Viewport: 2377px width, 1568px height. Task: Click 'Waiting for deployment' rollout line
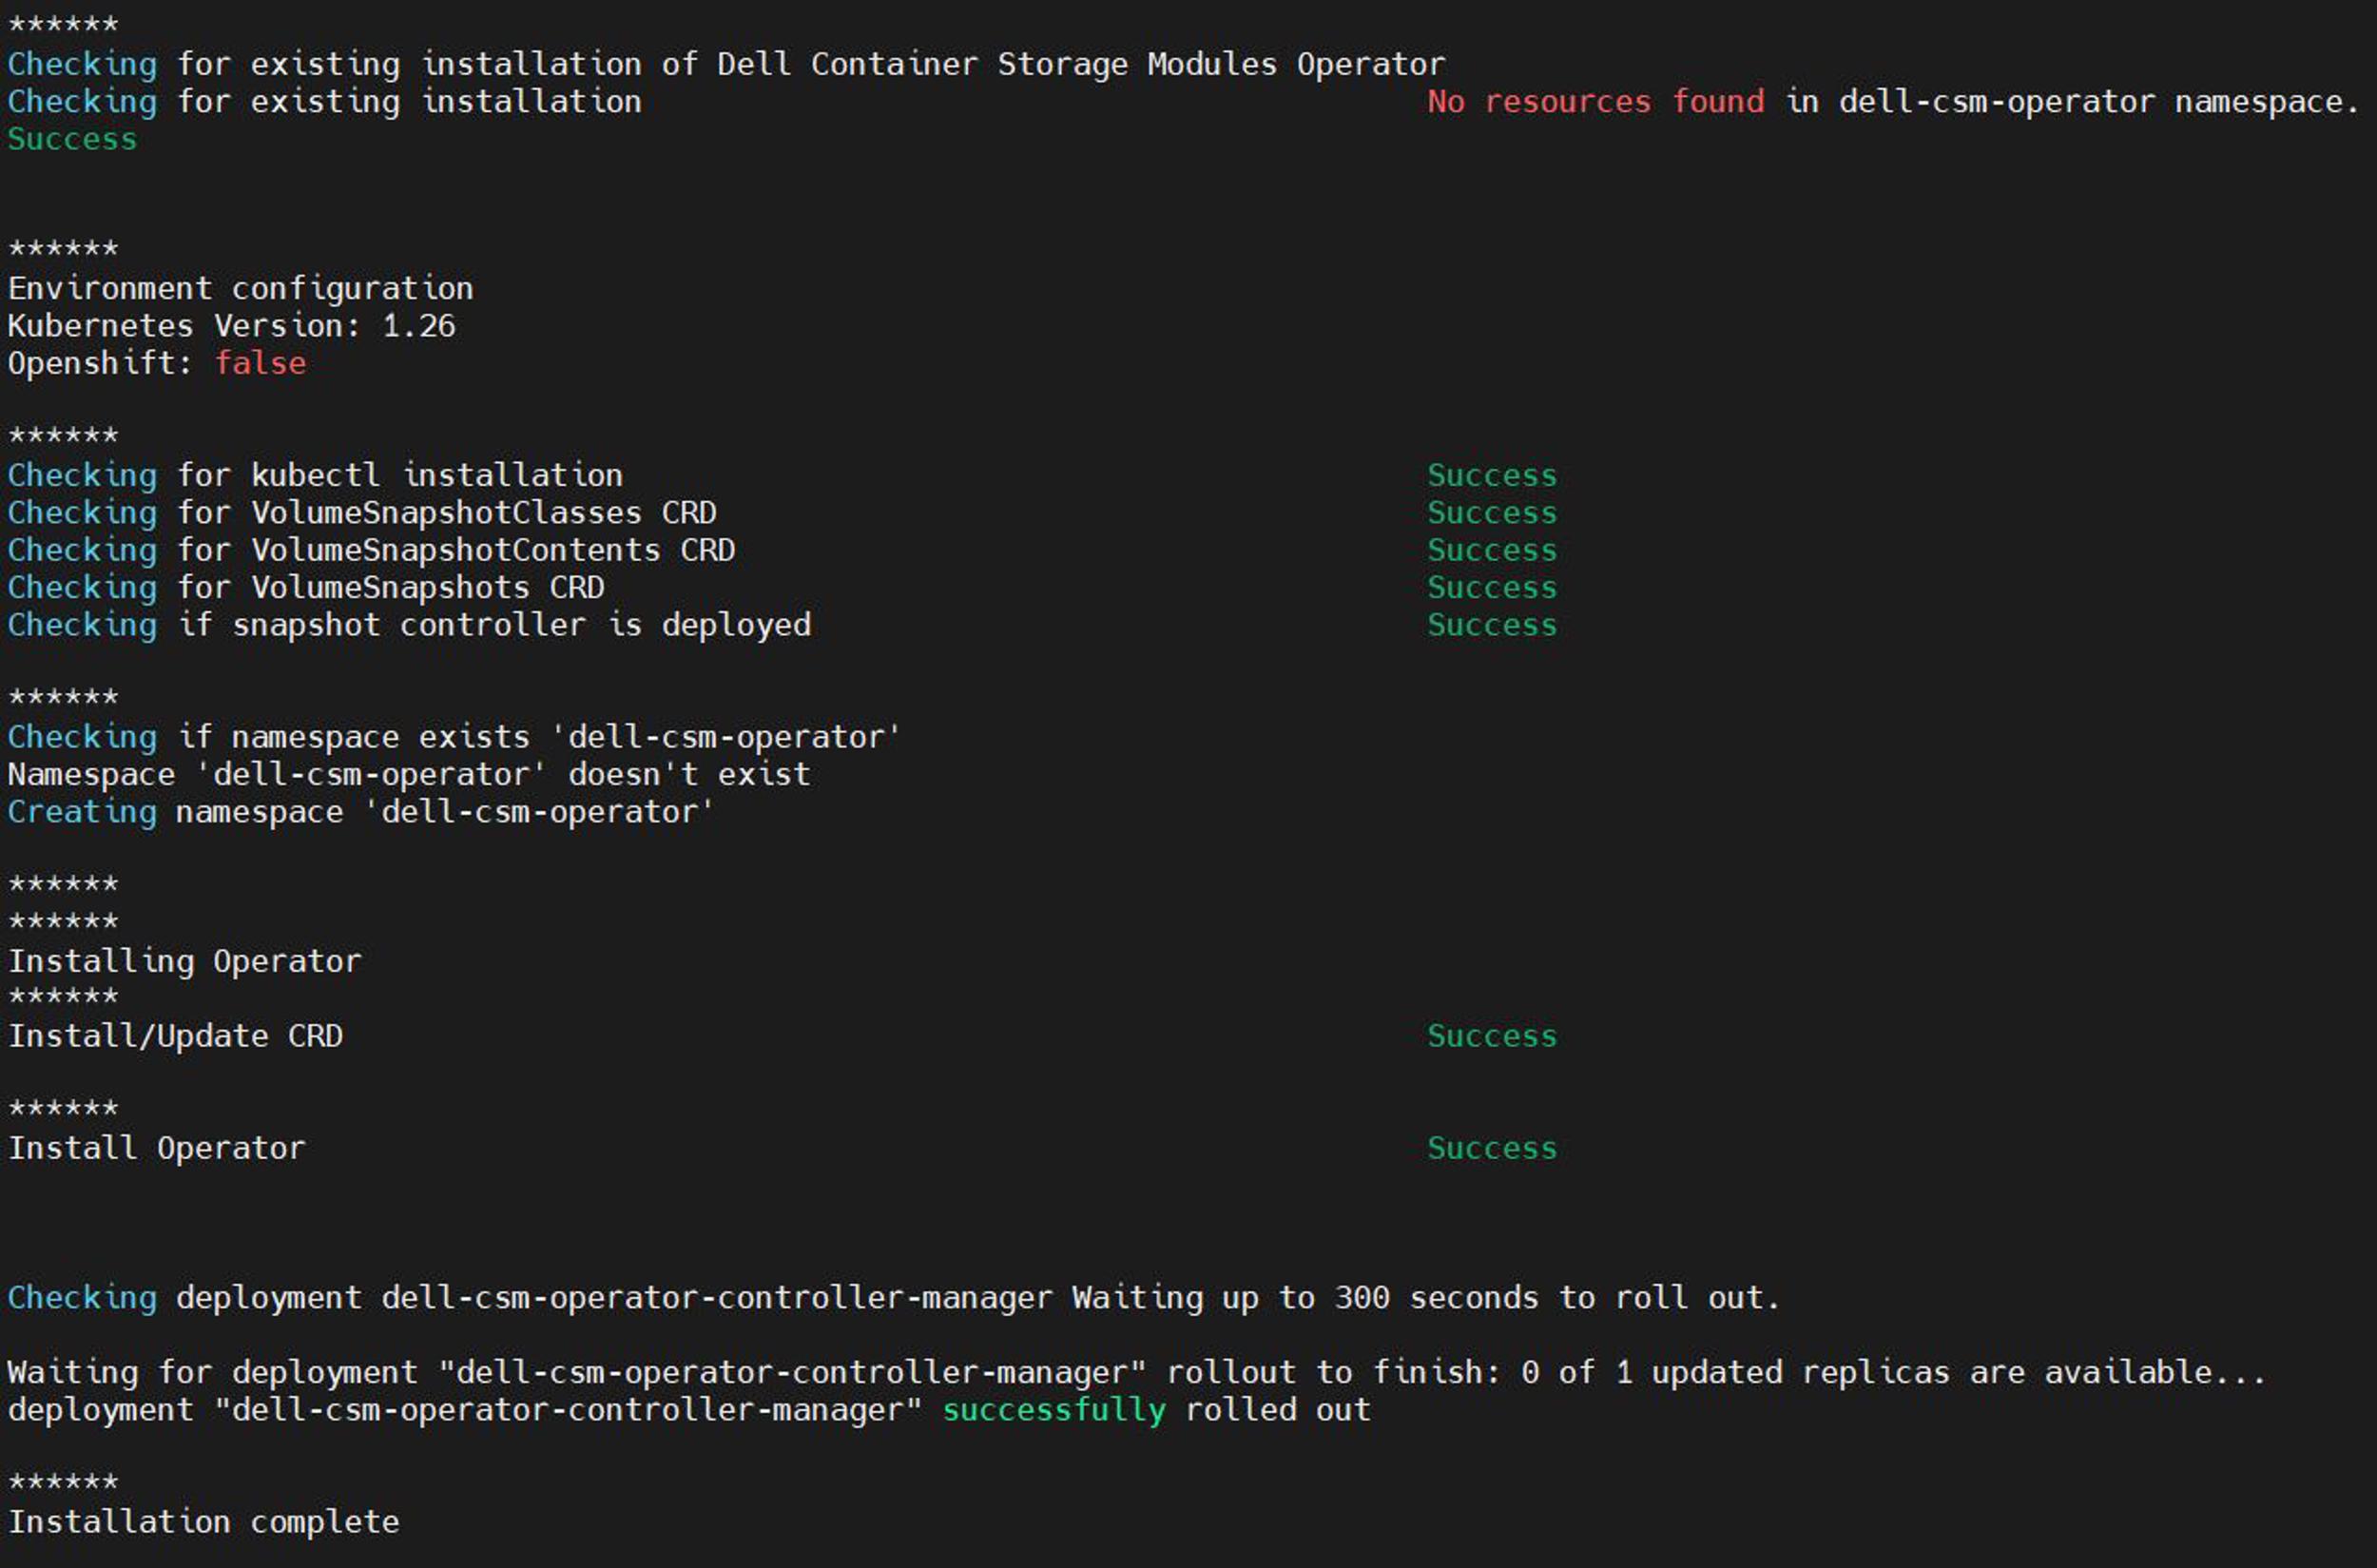pos(1135,1373)
